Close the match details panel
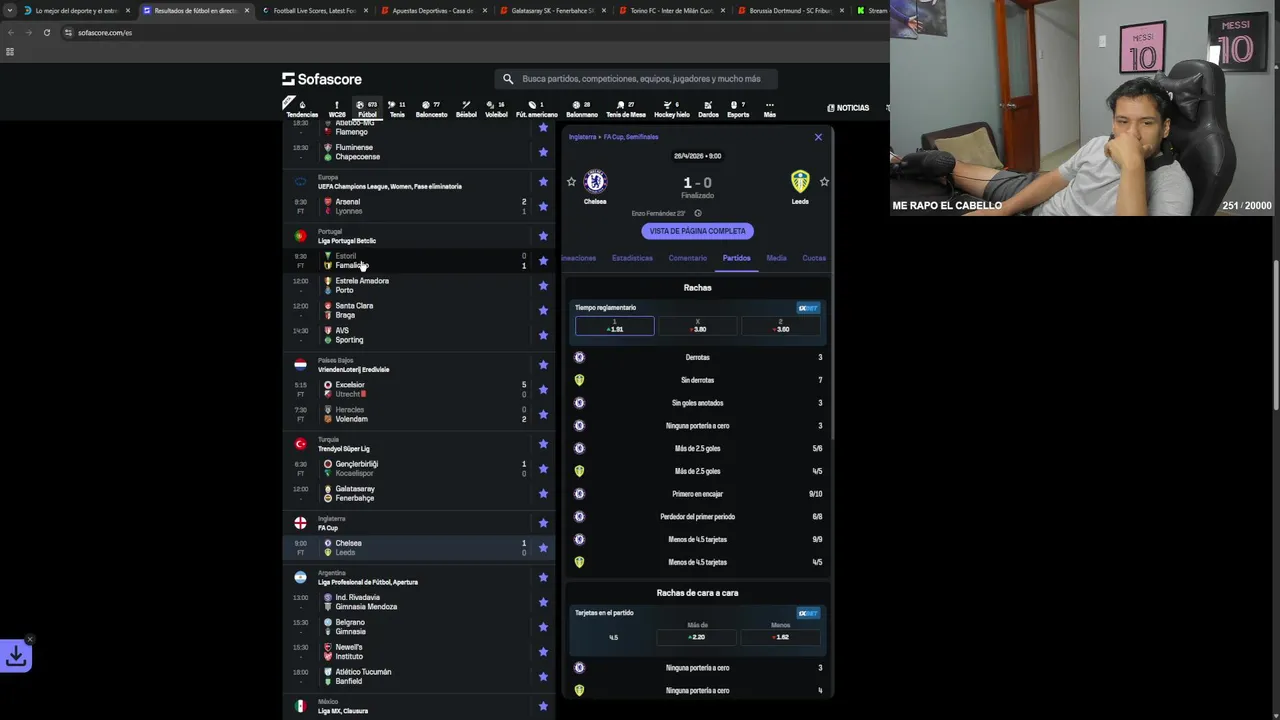This screenshot has height=720, width=1280. point(818,137)
